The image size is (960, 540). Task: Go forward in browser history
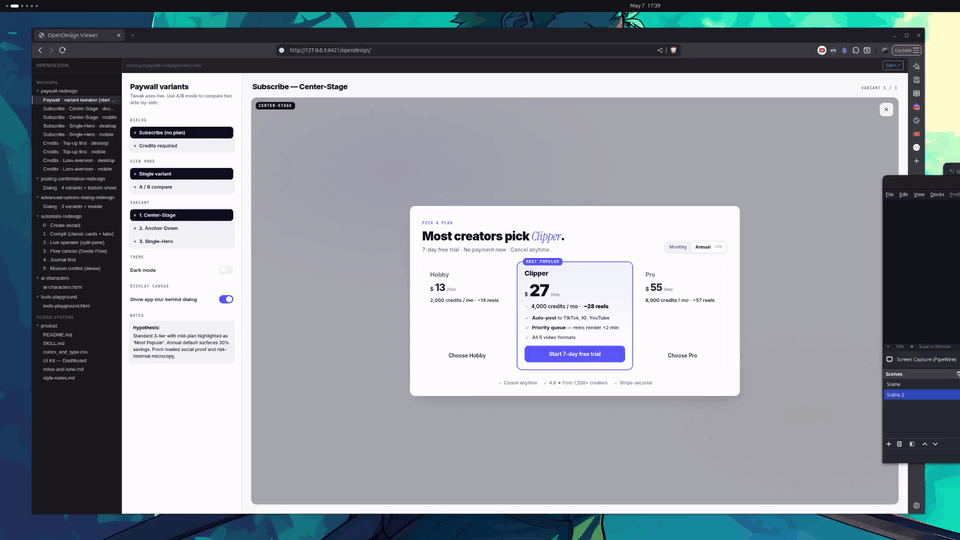51,50
